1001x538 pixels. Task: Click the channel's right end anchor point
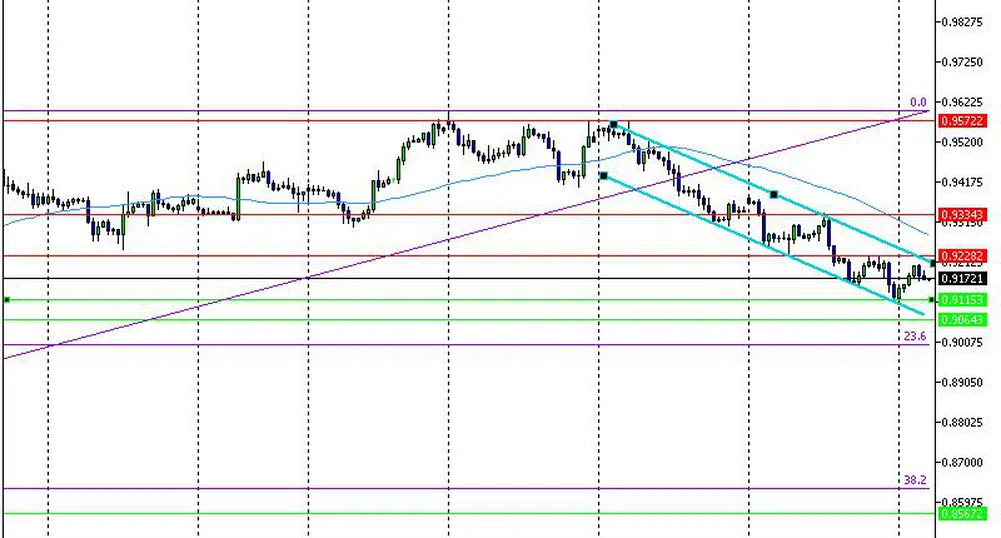click(x=932, y=263)
